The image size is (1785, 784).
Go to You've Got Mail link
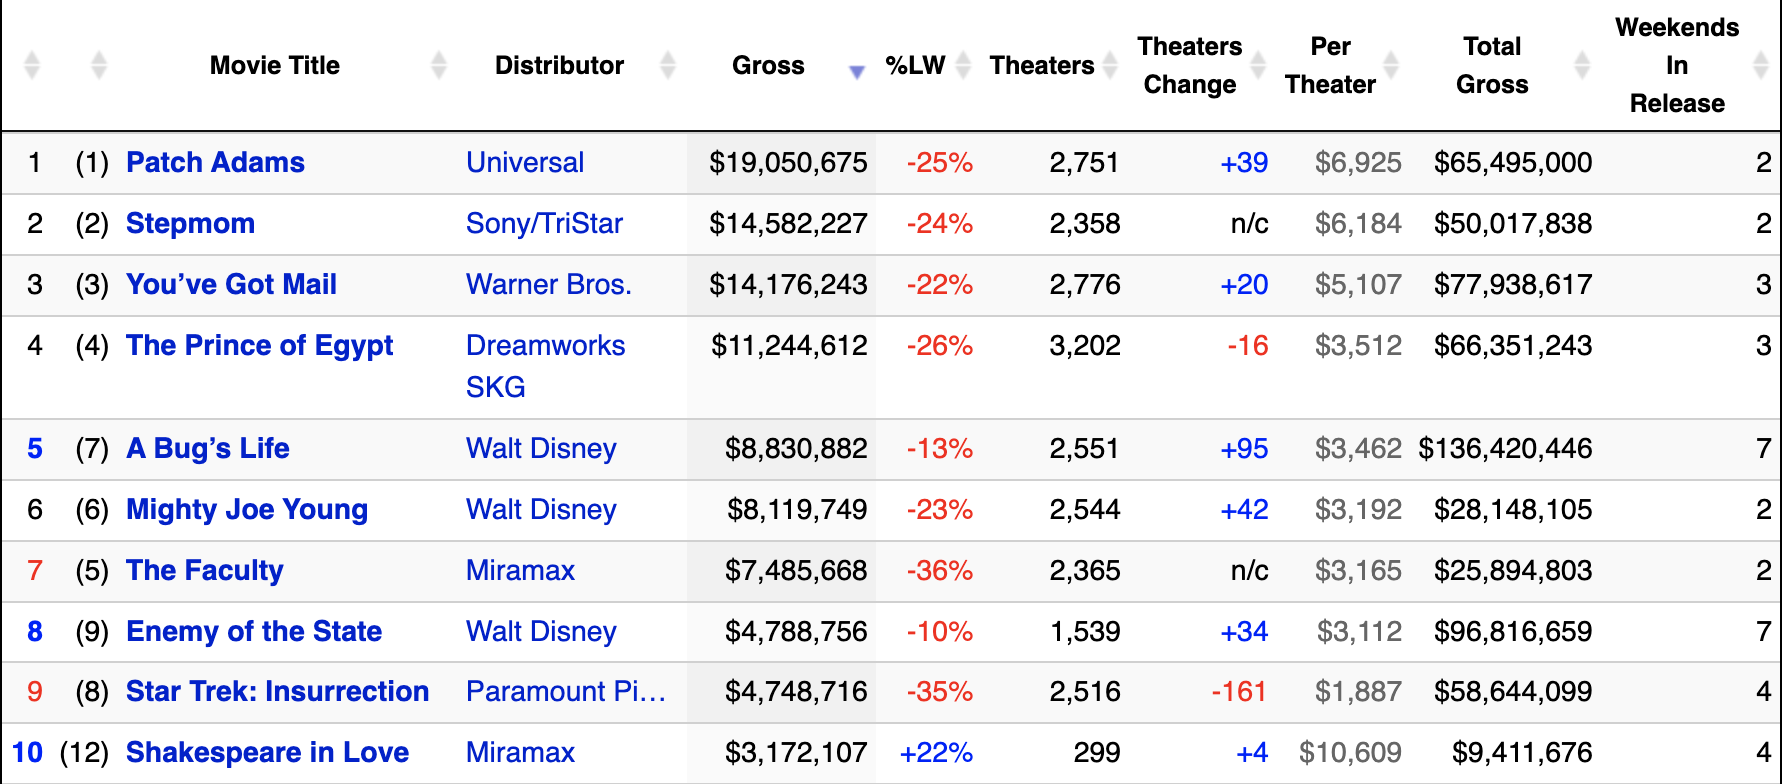pos(231,285)
